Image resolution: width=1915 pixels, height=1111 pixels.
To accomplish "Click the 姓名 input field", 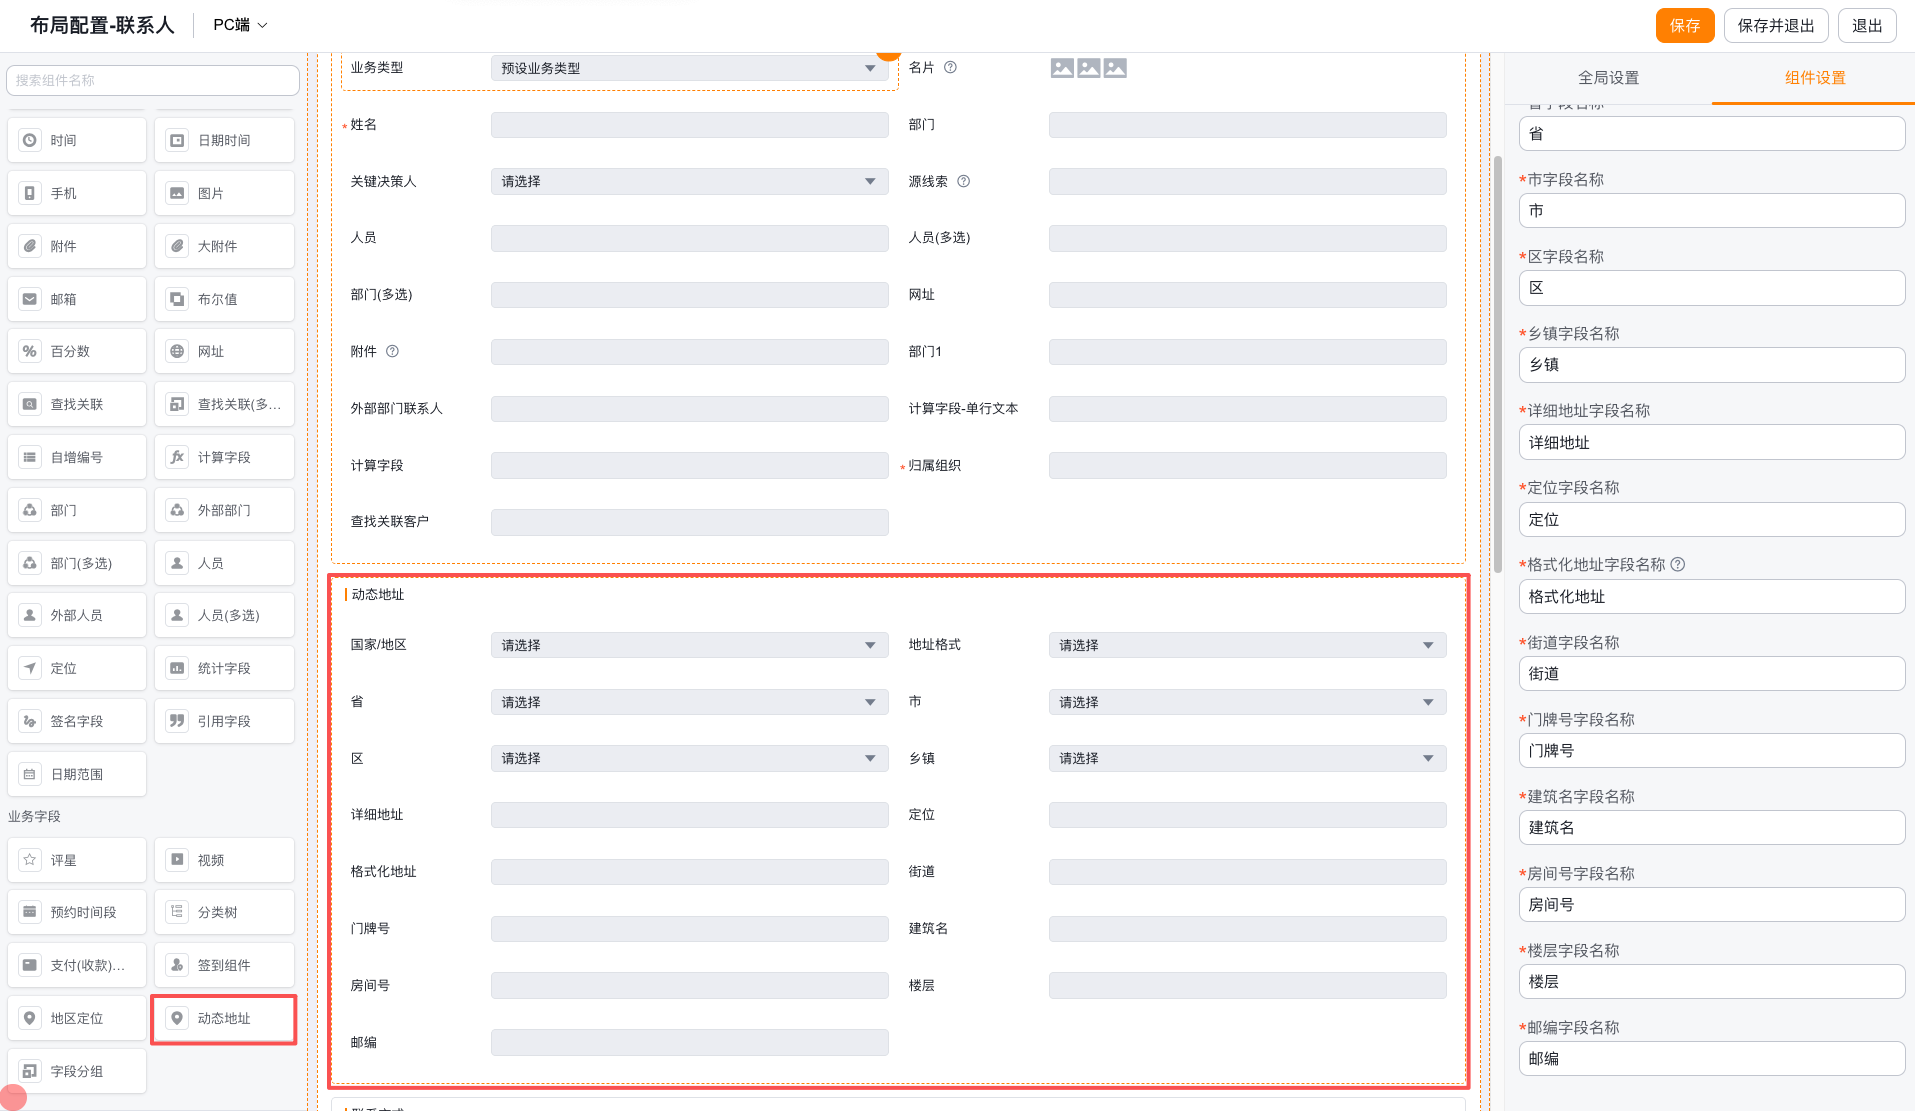I will [689, 125].
